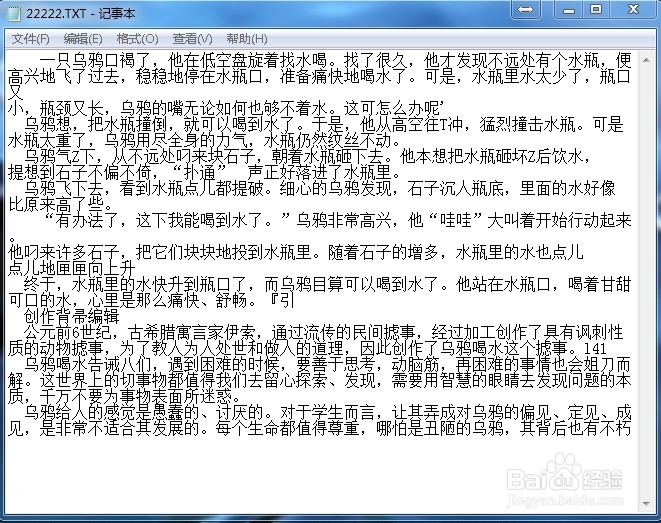The height and width of the screenshot is (523, 661).
Task: Open the 查看(V) menu
Action: [192, 39]
